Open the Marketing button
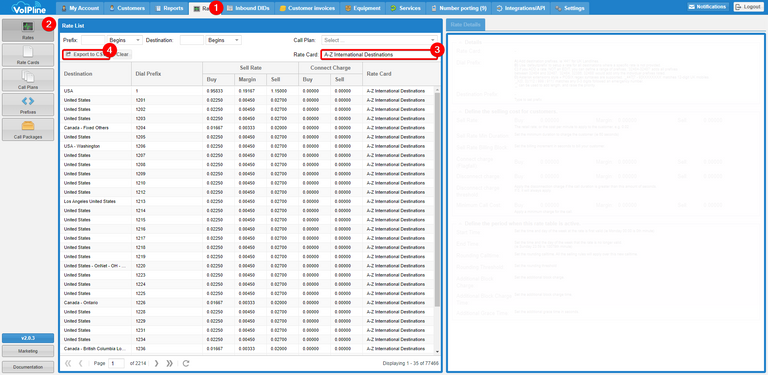768x375 pixels. [x=28, y=351]
